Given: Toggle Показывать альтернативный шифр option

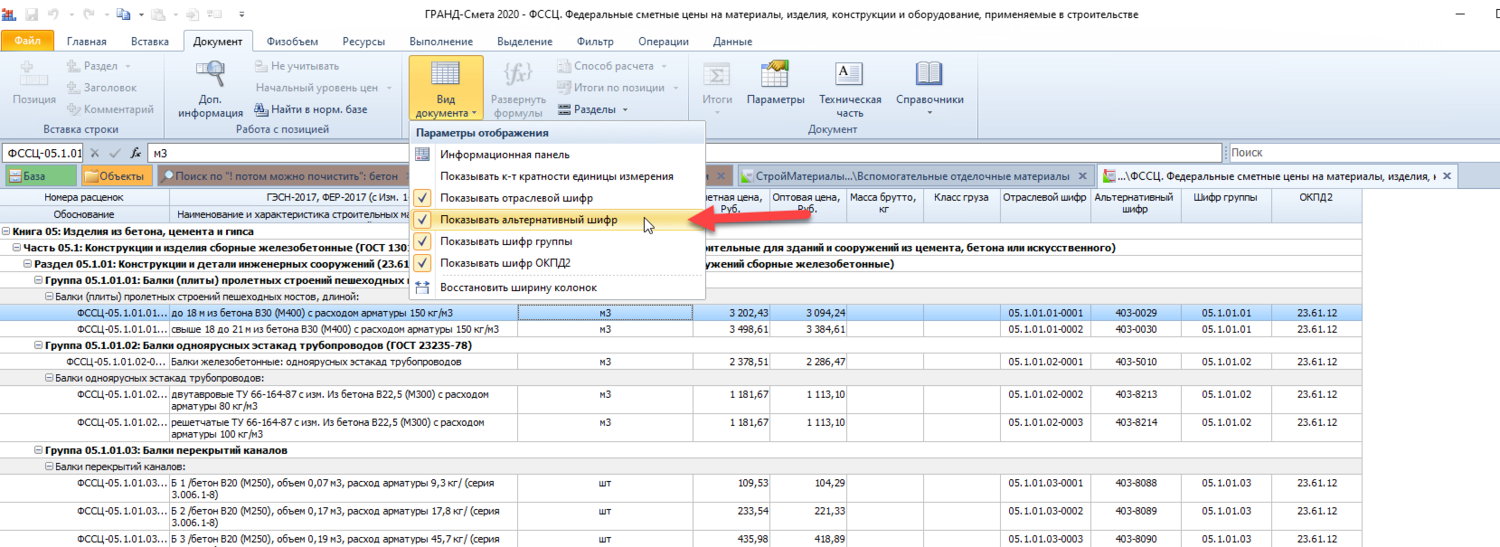Looking at the screenshot, I should (x=528, y=220).
